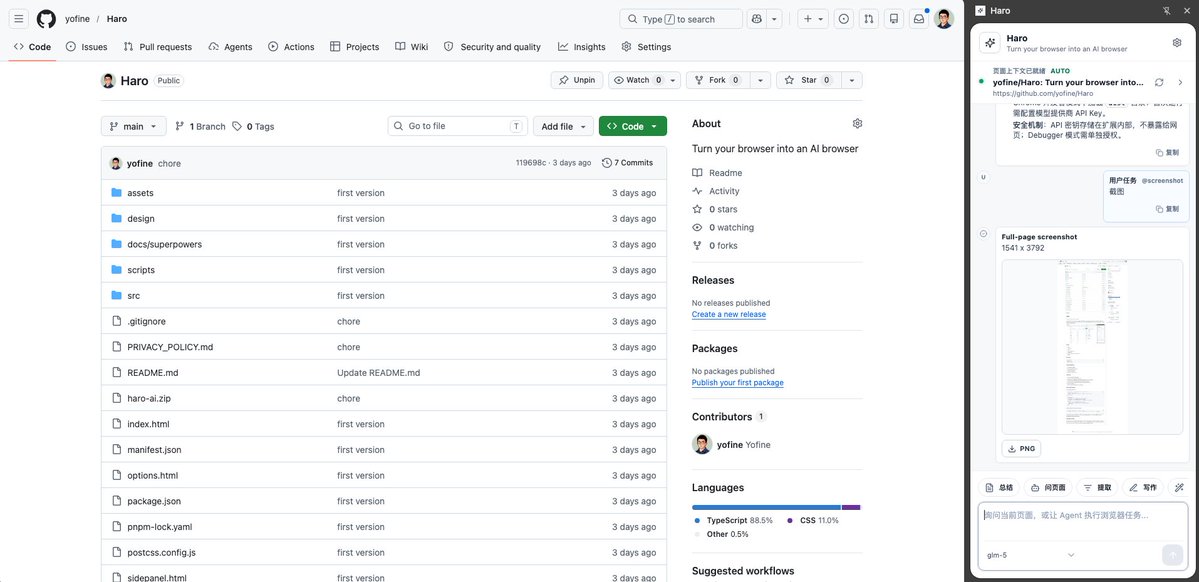Viewport: 1199px width, 582px height.
Task: Open the full-page screenshot thumbnail
Action: pyautogui.click(x=1092, y=346)
